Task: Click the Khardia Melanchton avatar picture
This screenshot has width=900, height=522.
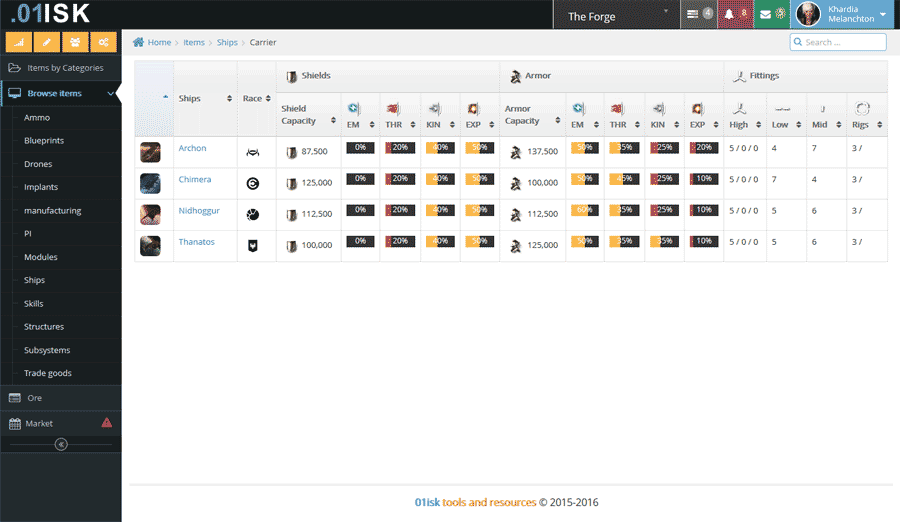Action: 808,14
